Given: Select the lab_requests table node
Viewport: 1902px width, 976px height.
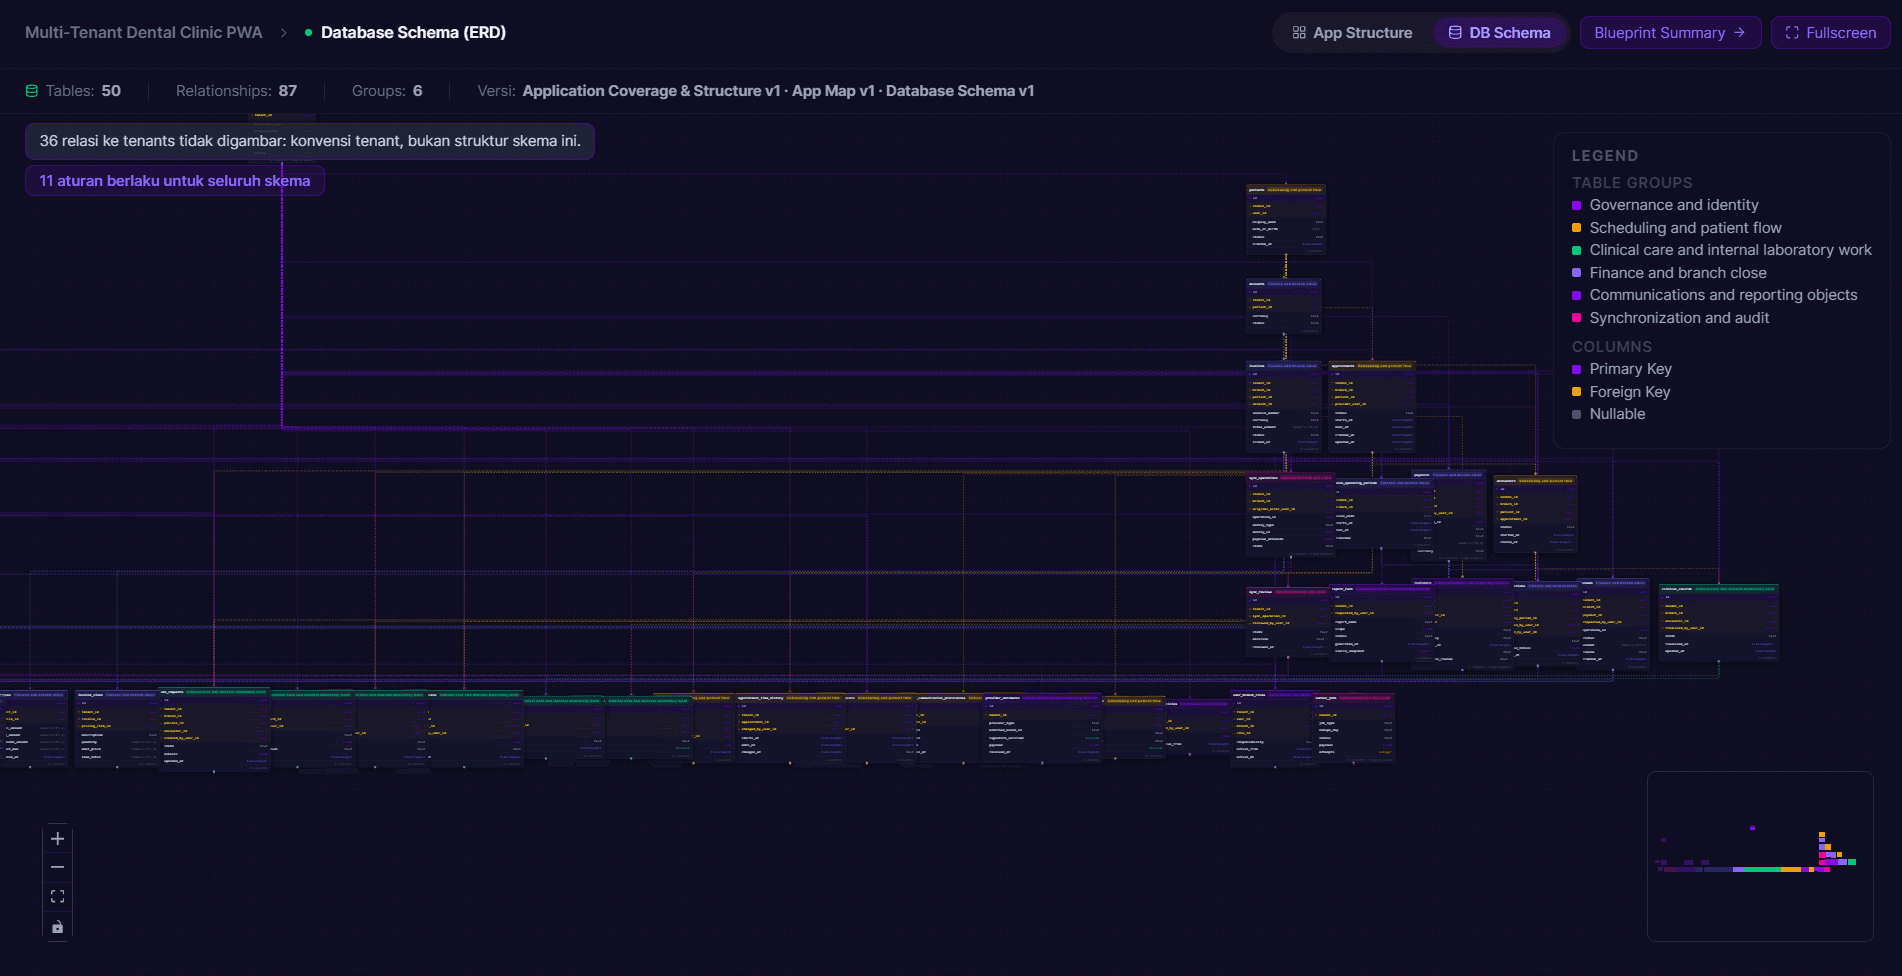Looking at the screenshot, I should tap(214, 729).
